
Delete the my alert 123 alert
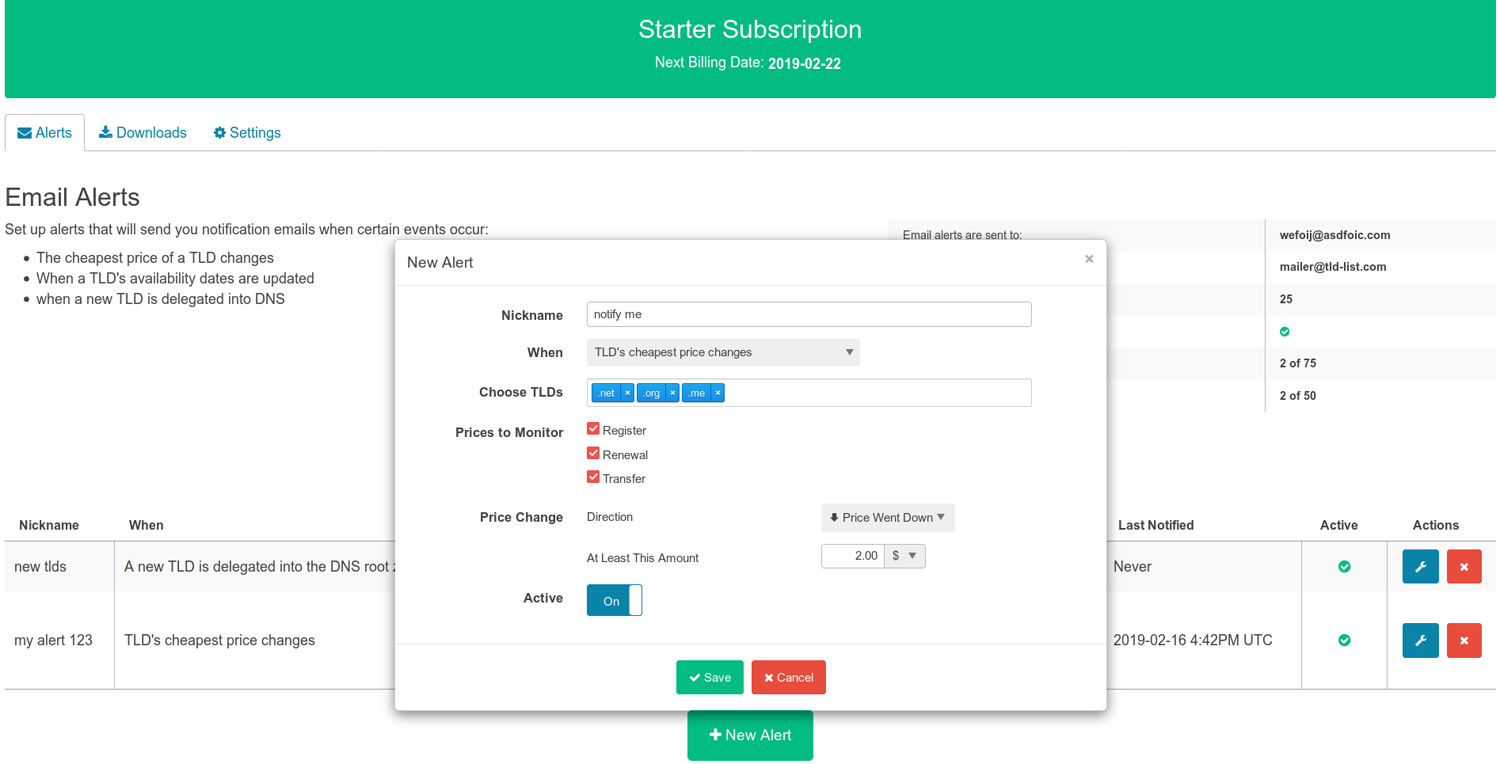click(x=1463, y=641)
